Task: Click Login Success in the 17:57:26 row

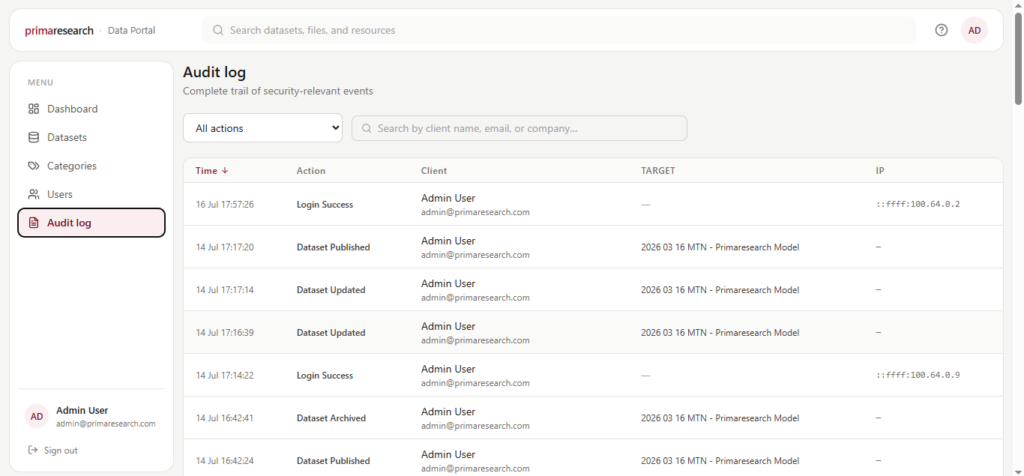Action: (x=325, y=204)
